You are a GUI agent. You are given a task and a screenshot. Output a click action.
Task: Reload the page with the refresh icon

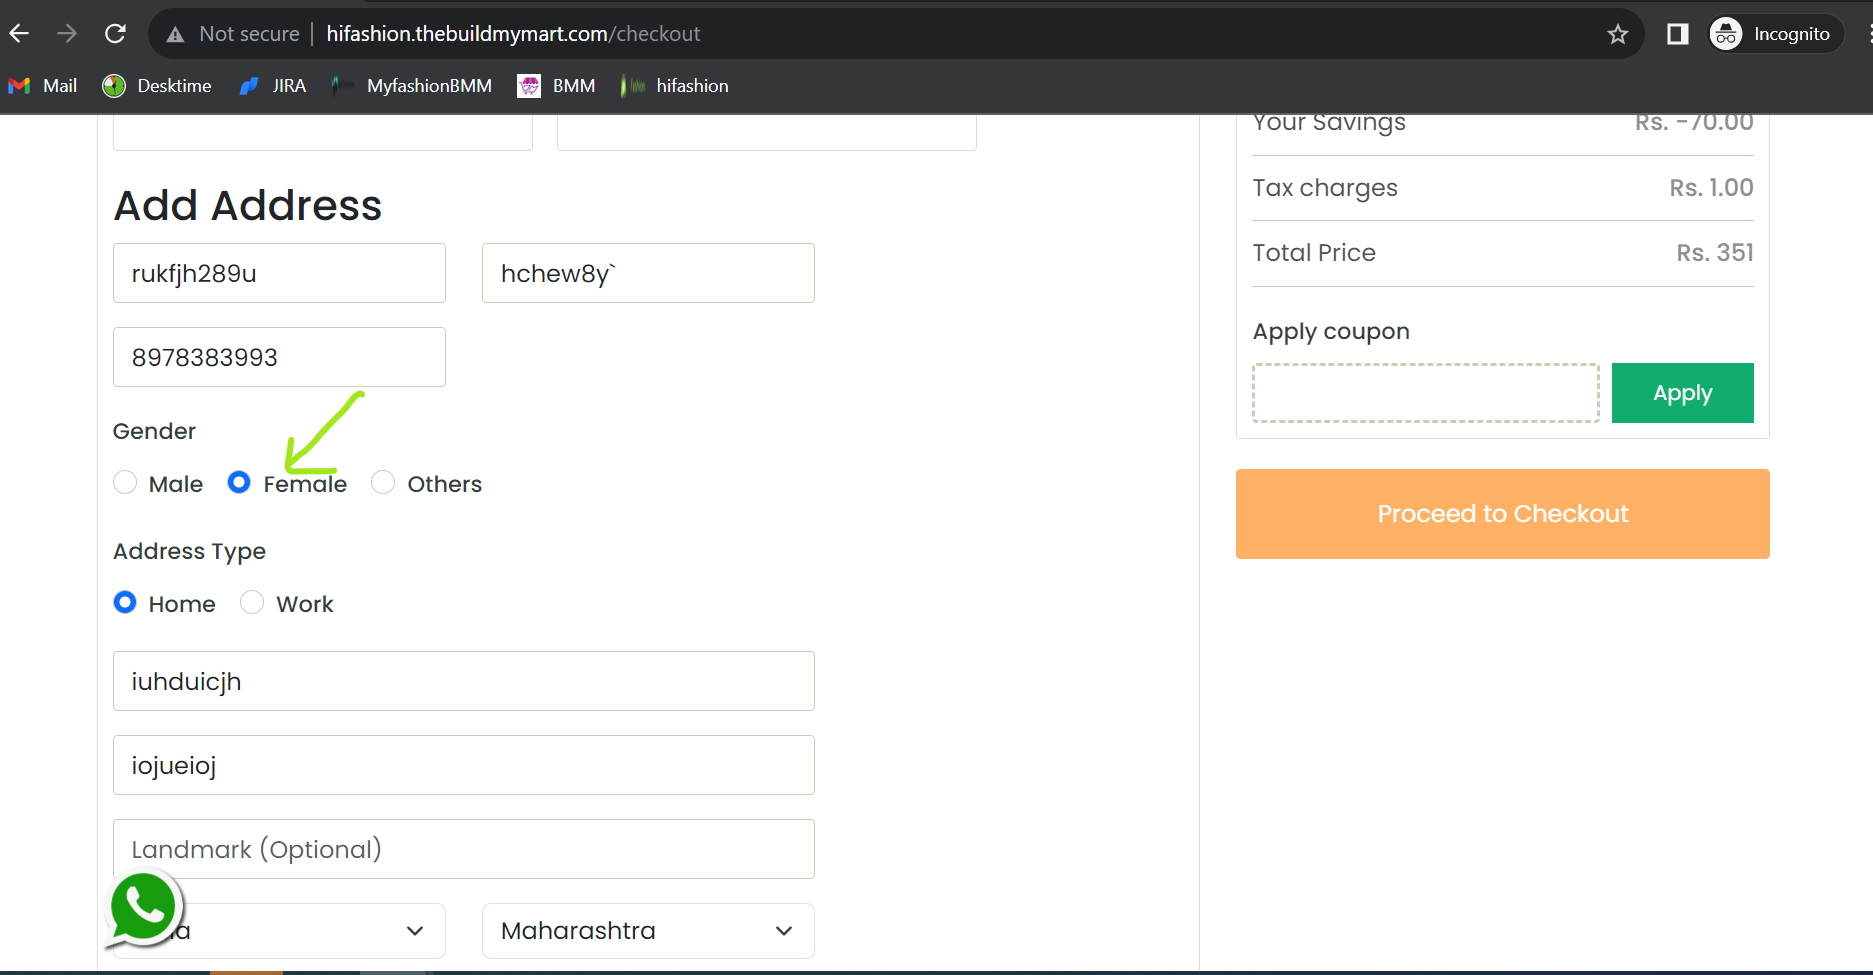click(116, 34)
